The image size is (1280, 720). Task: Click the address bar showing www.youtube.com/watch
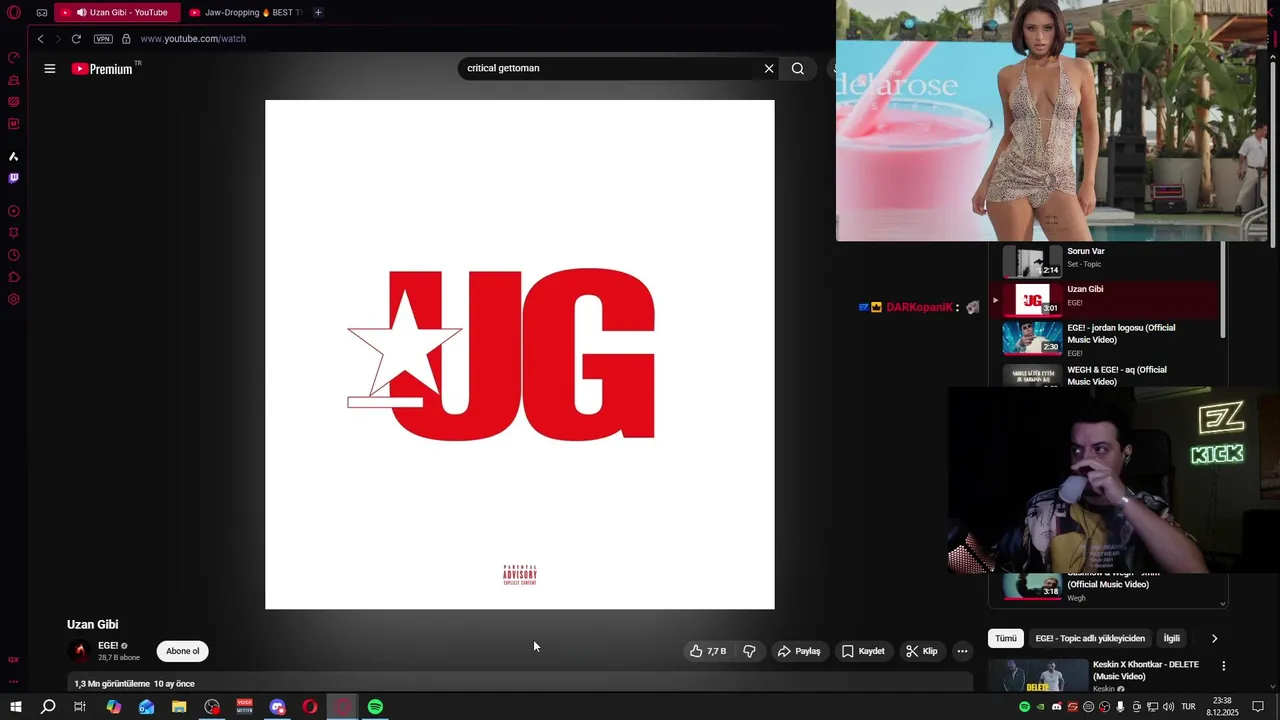point(193,39)
